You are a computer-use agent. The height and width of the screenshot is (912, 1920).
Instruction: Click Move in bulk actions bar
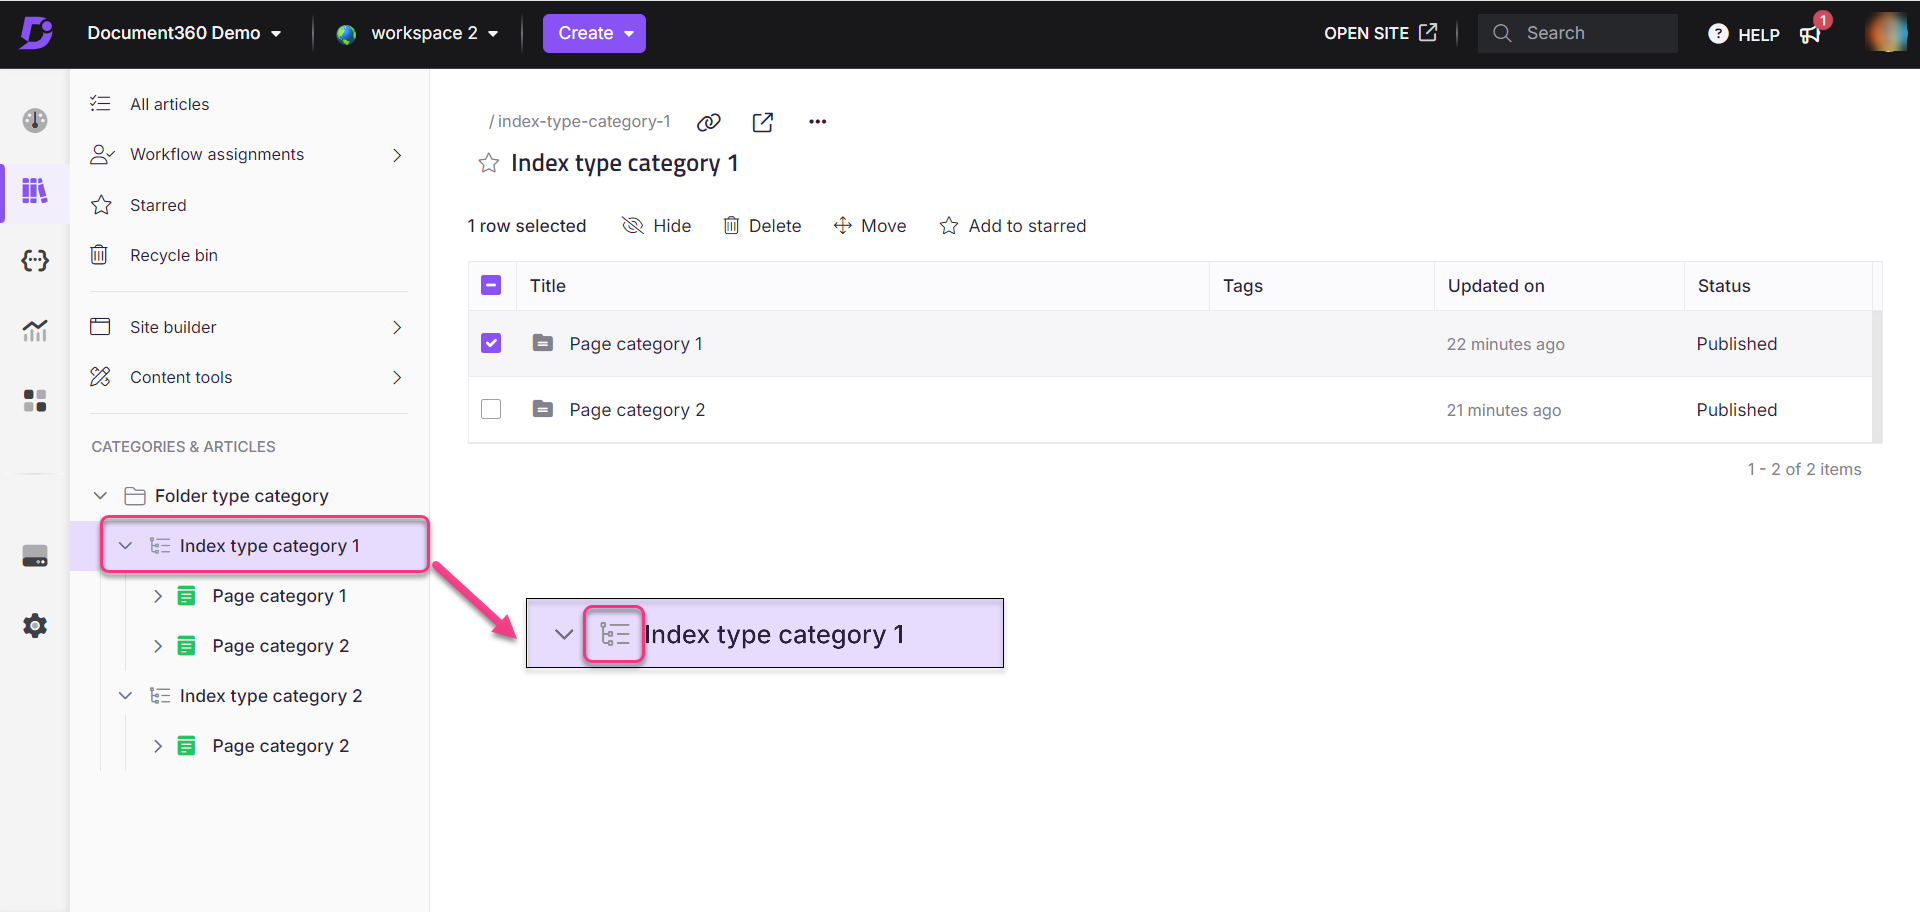[870, 226]
